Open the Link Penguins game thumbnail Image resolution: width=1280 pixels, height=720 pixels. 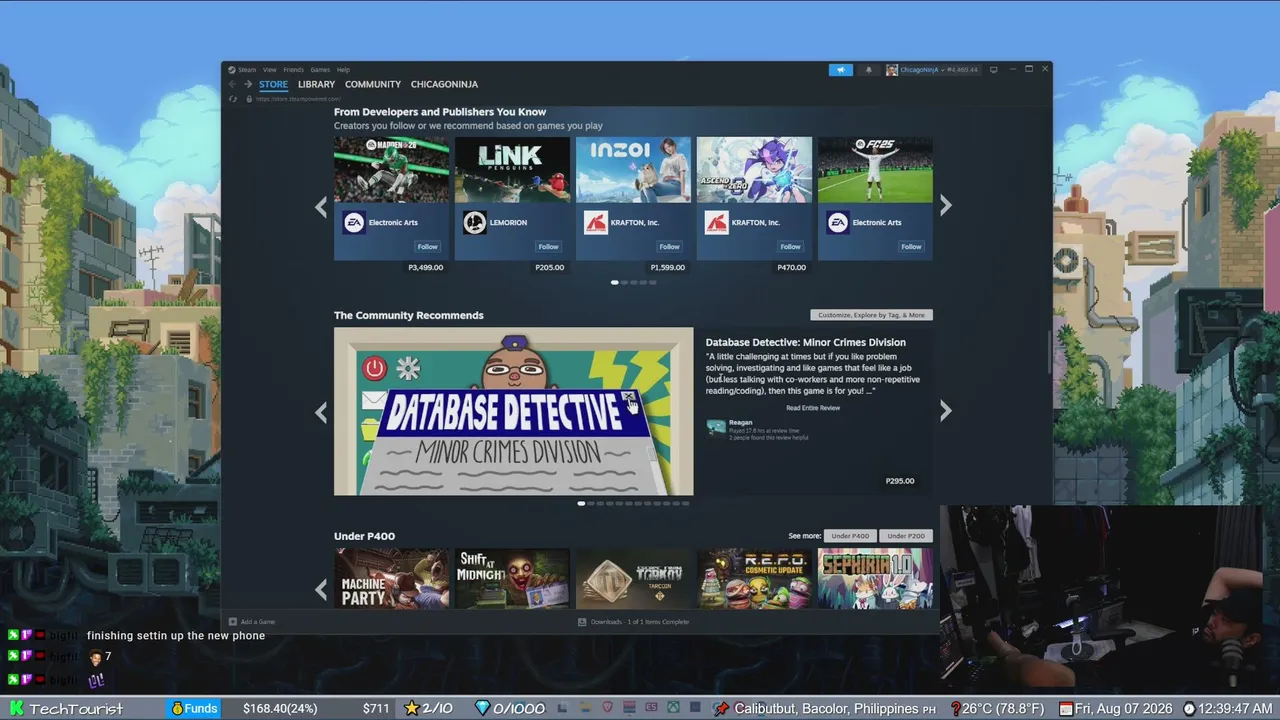point(512,170)
